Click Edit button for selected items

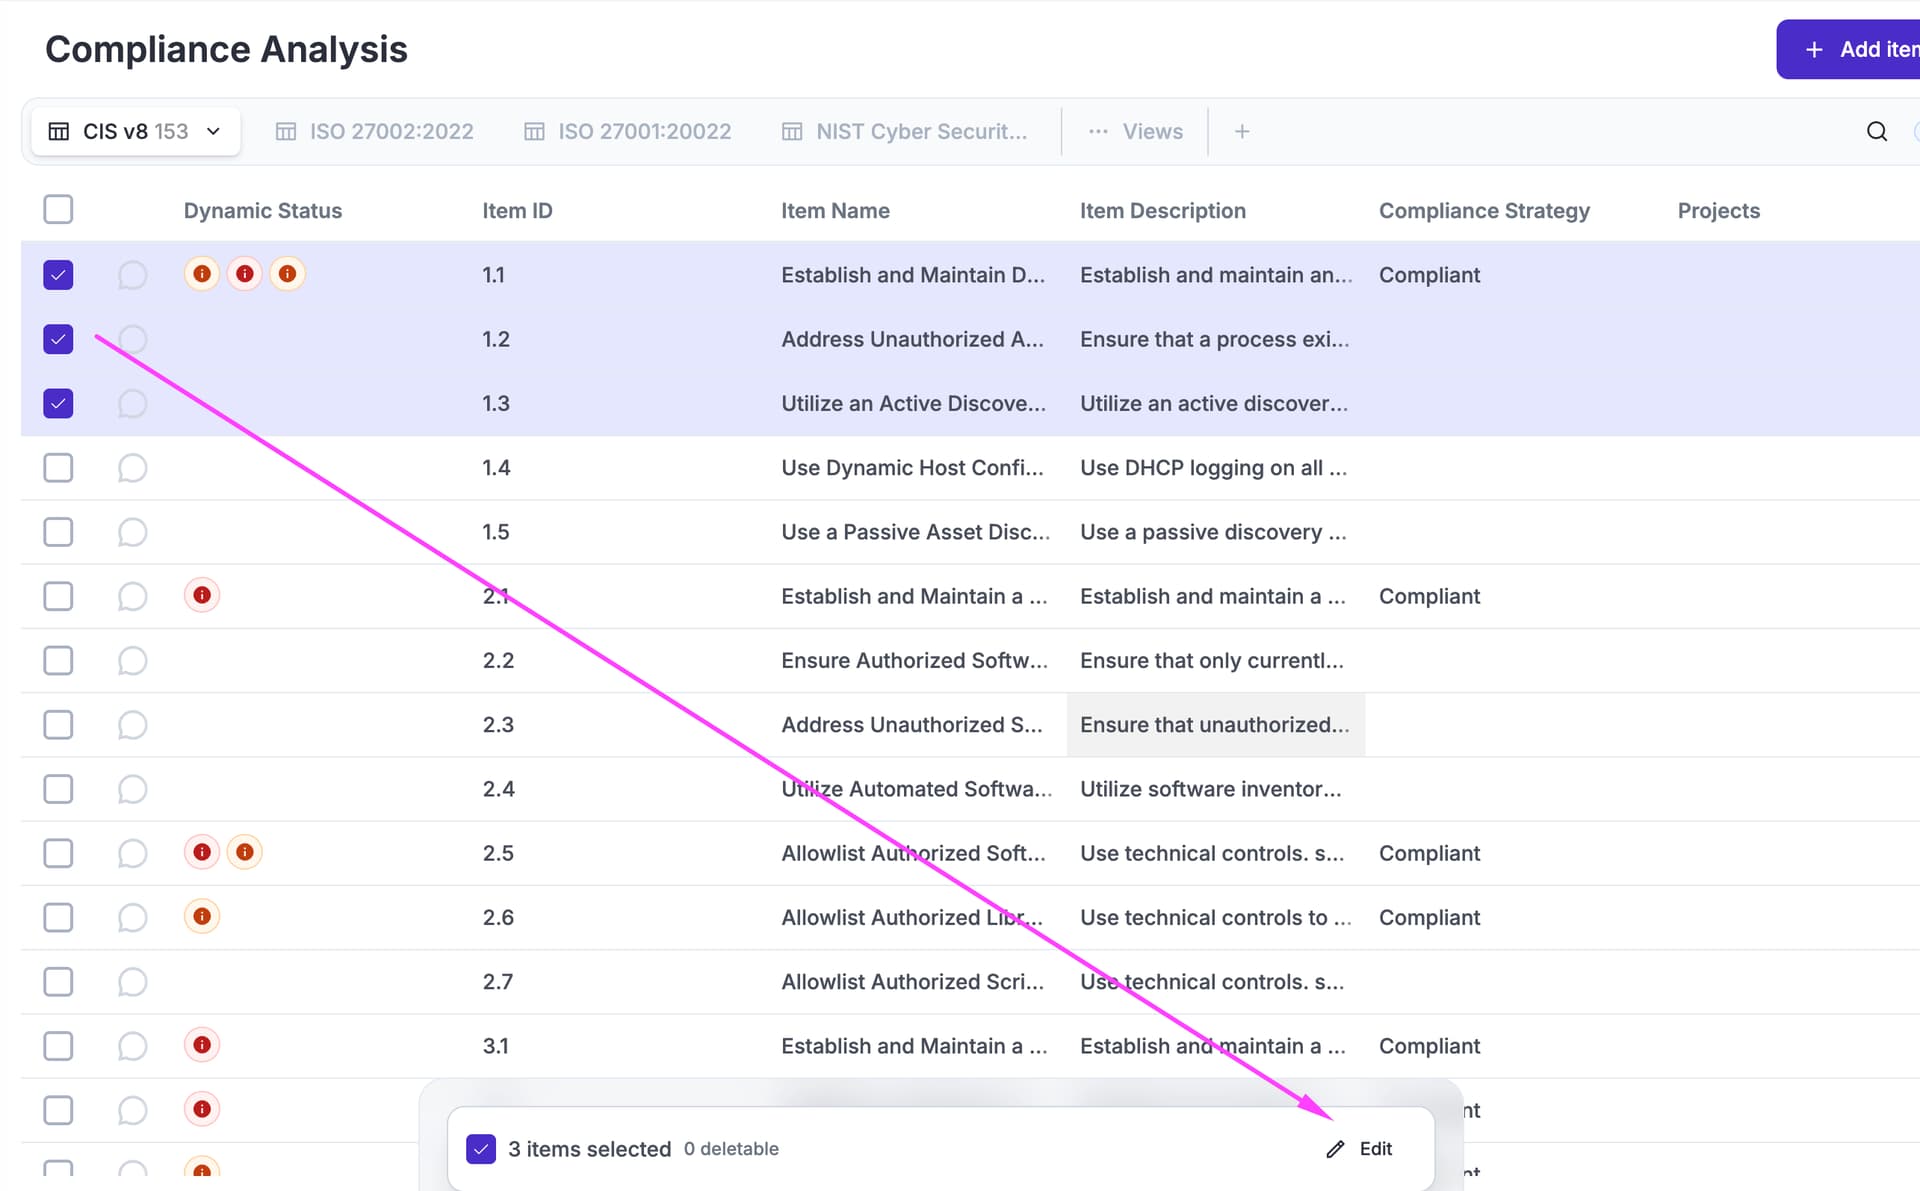pyautogui.click(x=1359, y=1149)
